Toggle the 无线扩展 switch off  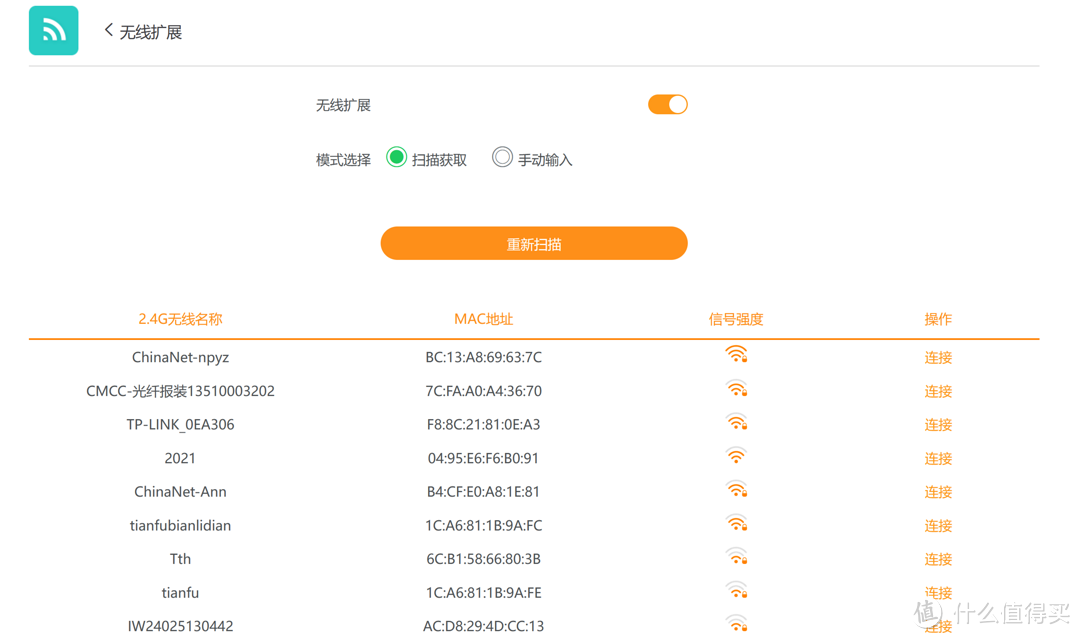coord(667,105)
